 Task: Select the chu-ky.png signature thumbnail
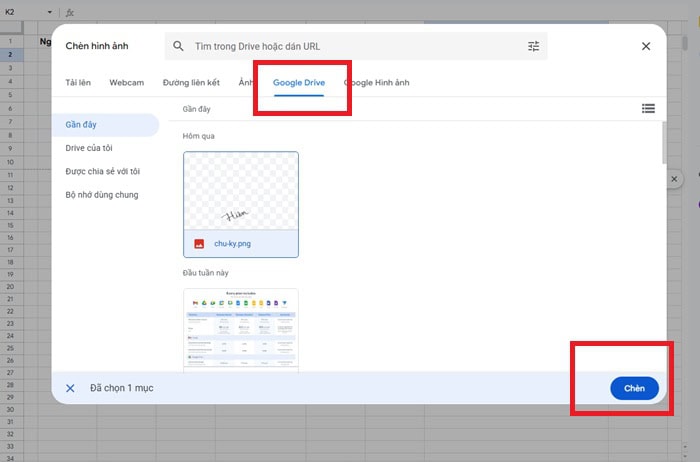[240, 190]
